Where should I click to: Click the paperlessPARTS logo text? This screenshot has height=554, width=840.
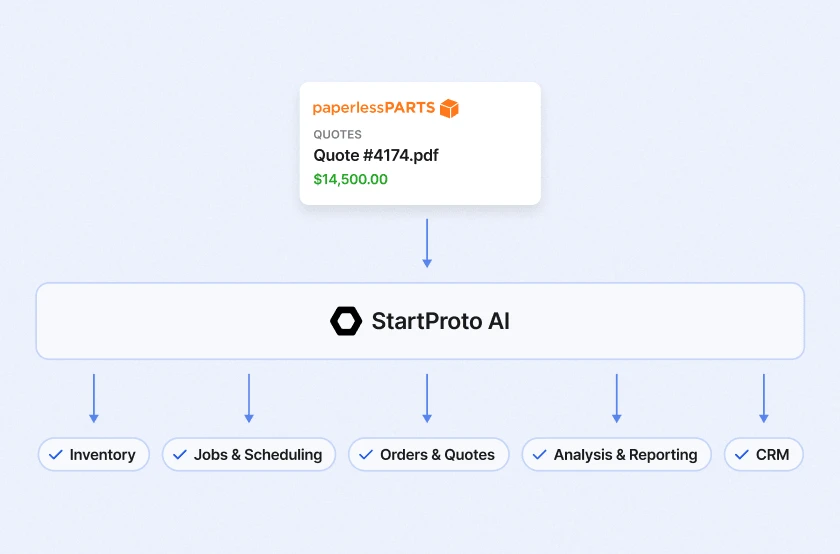[x=374, y=108]
